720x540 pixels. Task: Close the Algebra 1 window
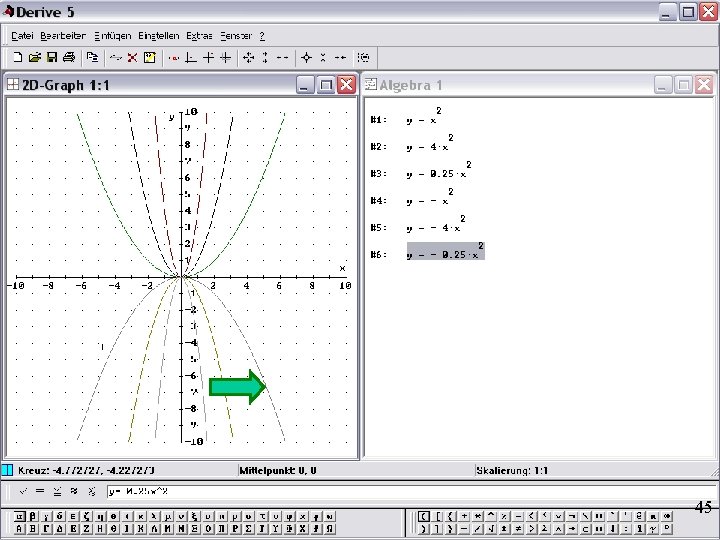[704, 85]
